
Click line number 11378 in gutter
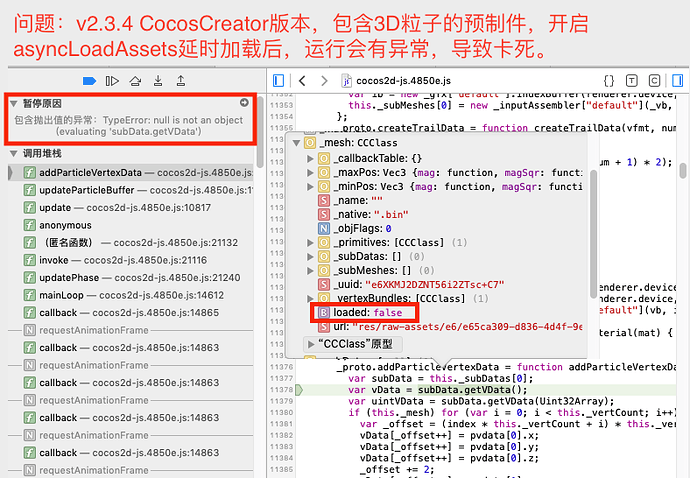tap(282, 390)
